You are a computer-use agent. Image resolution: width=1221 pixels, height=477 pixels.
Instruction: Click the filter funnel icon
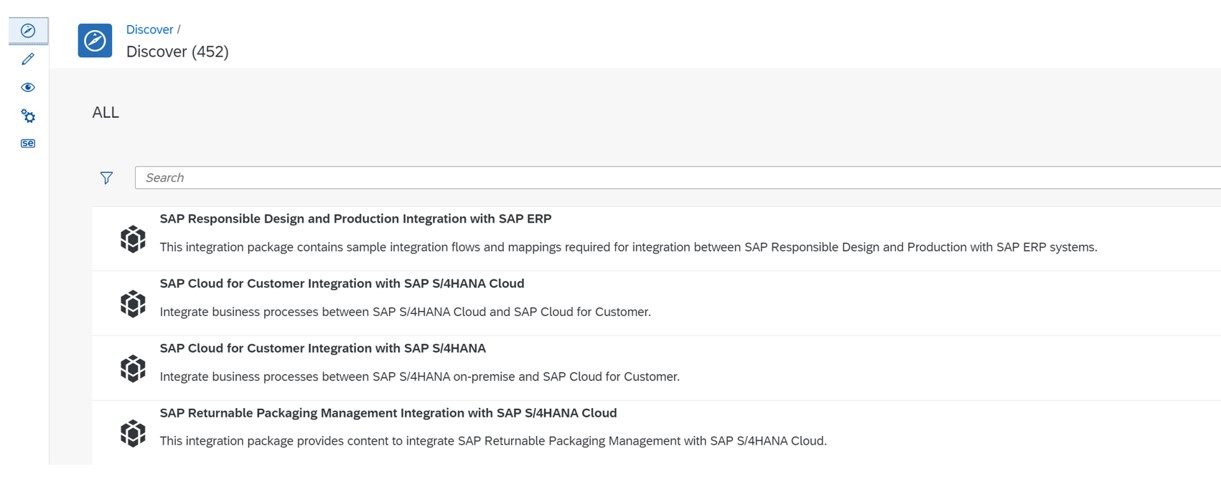pos(106,178)
